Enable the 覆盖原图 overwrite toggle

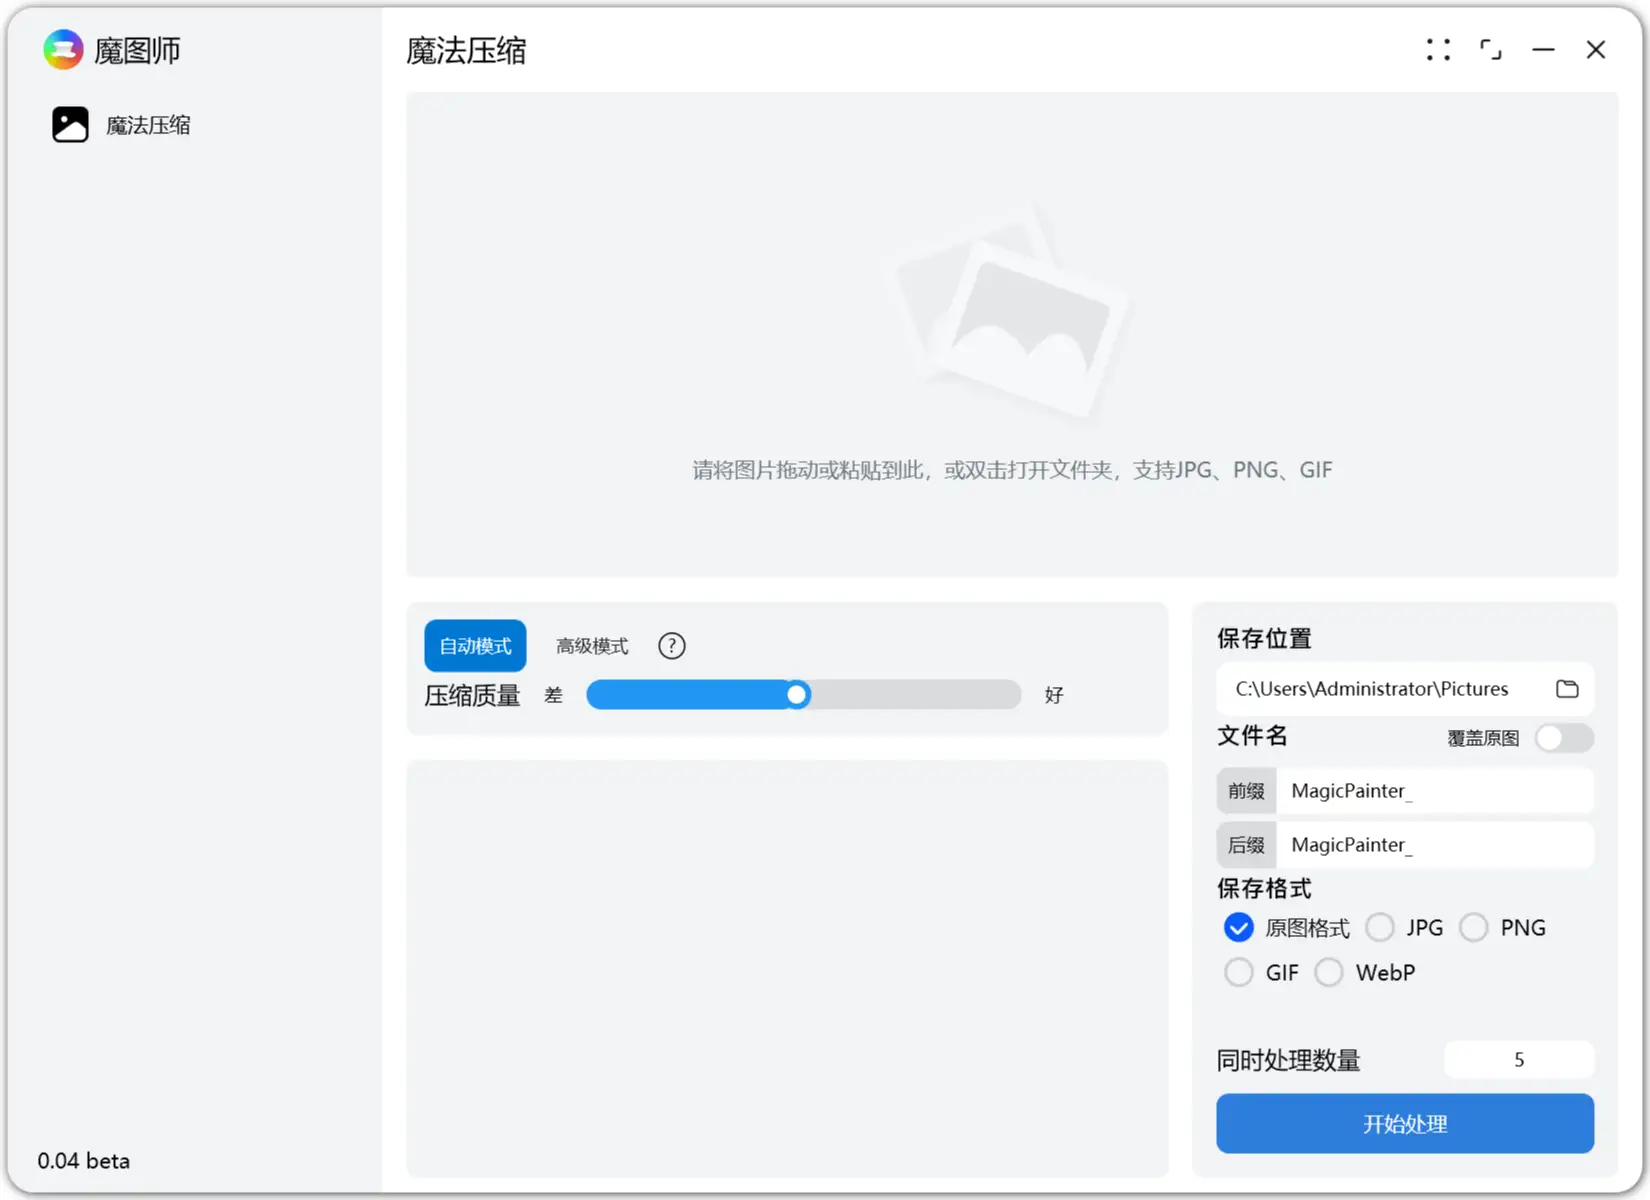(x=1563, y=738)
